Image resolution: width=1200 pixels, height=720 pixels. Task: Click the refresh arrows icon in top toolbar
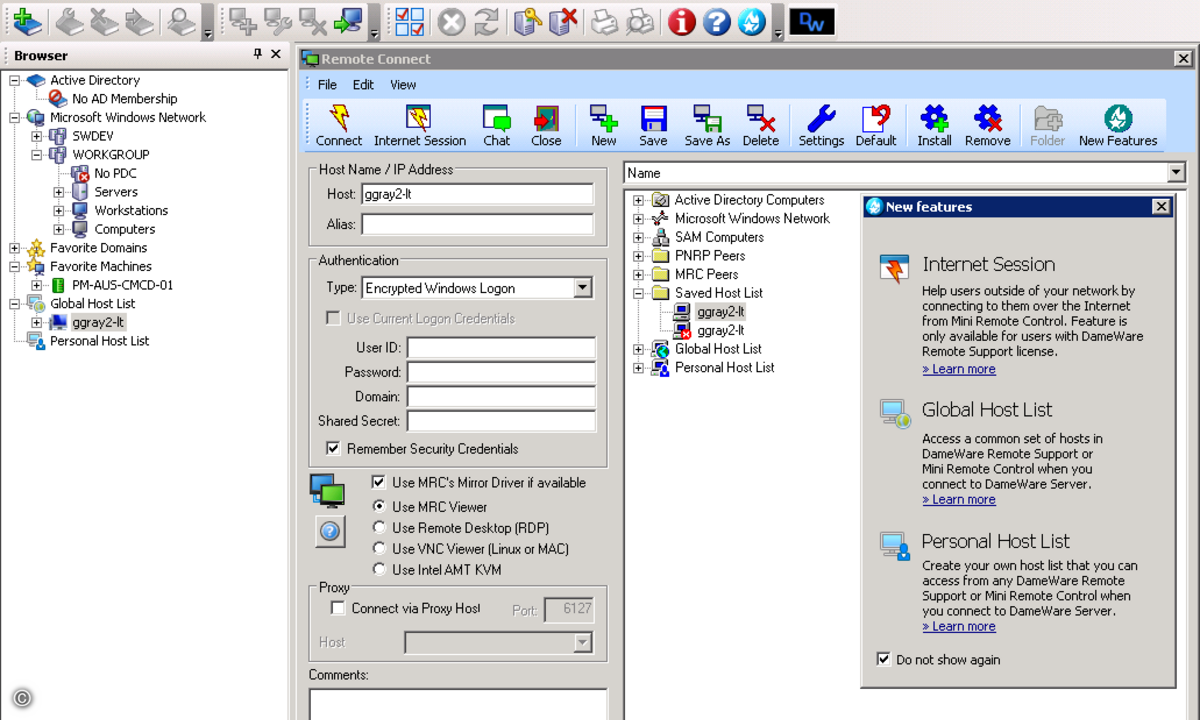click(x=486, y=21)
